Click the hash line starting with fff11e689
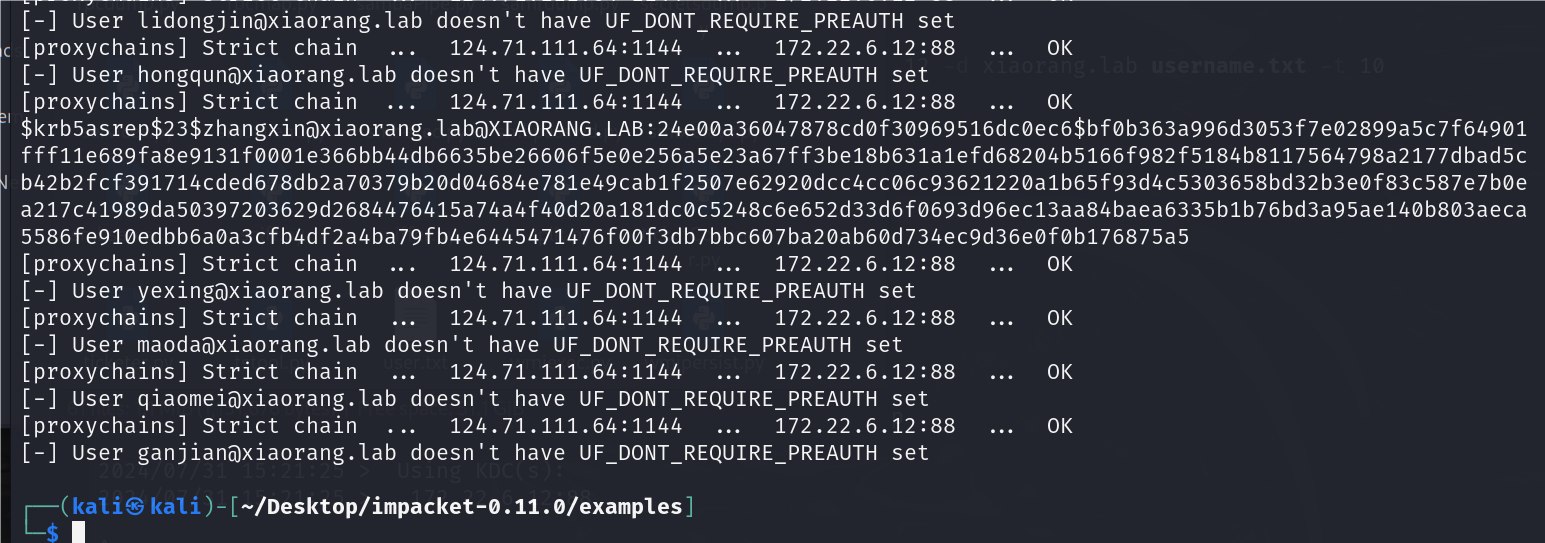This screenshot has width=1545, height=543. point(773,156)
